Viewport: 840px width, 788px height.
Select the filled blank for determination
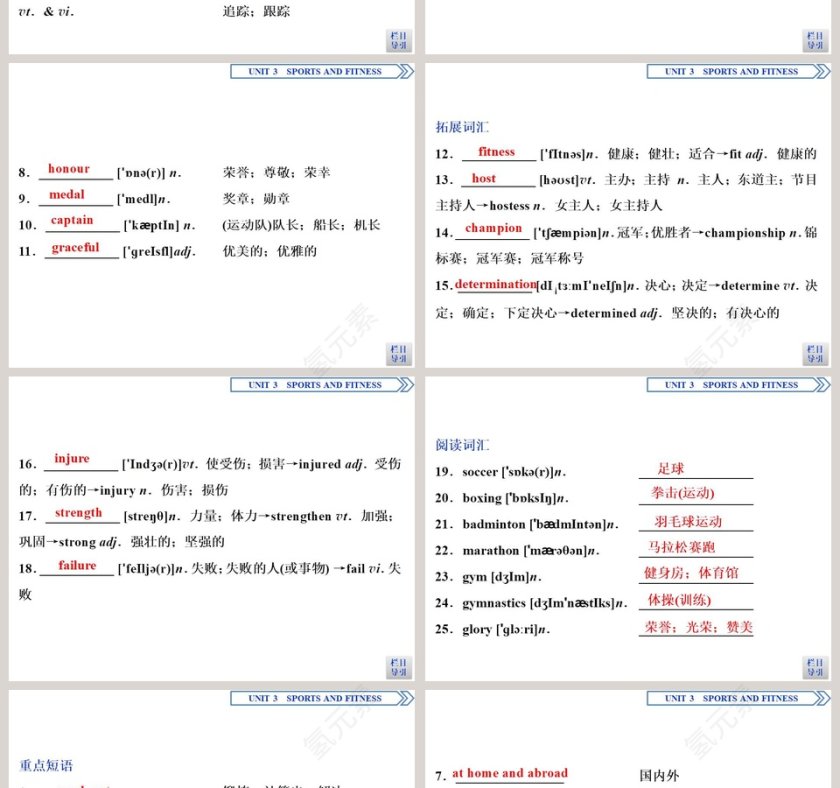coord(493,285)
